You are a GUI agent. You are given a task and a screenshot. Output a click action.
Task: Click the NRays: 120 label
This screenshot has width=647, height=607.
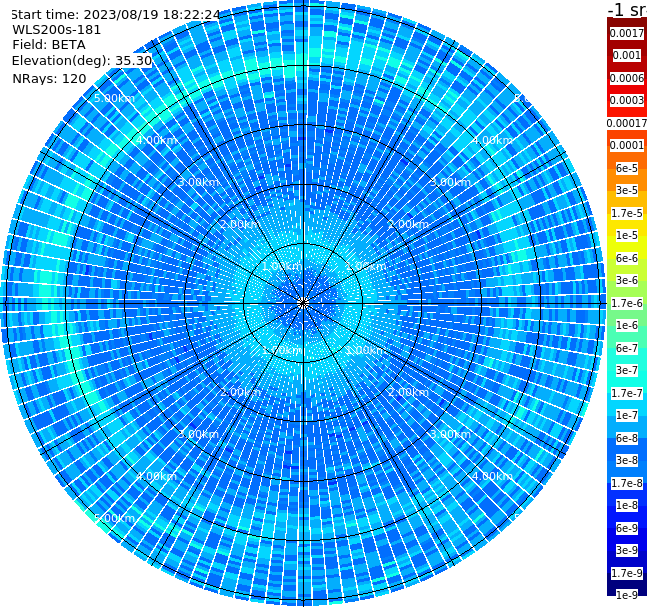tap(49, 78)
